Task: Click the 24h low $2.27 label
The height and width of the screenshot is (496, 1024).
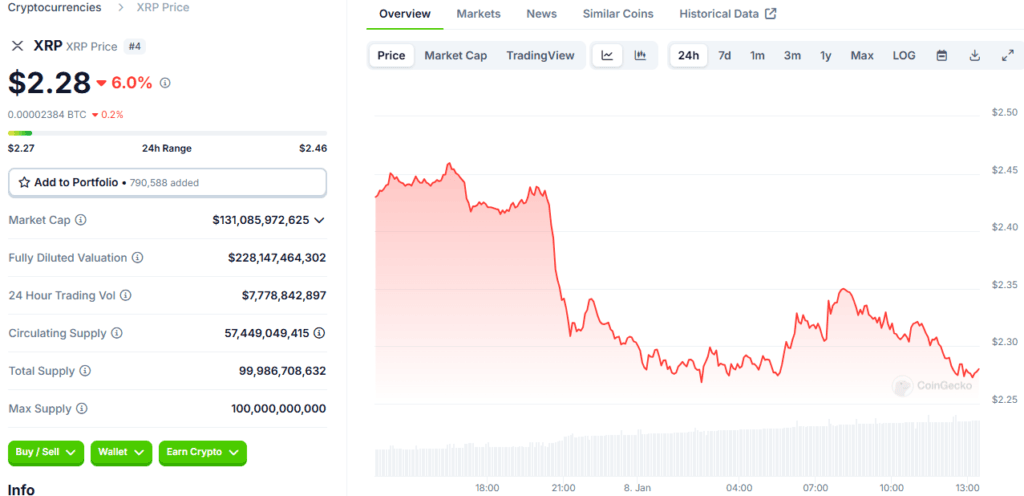Action: point(21,148)
